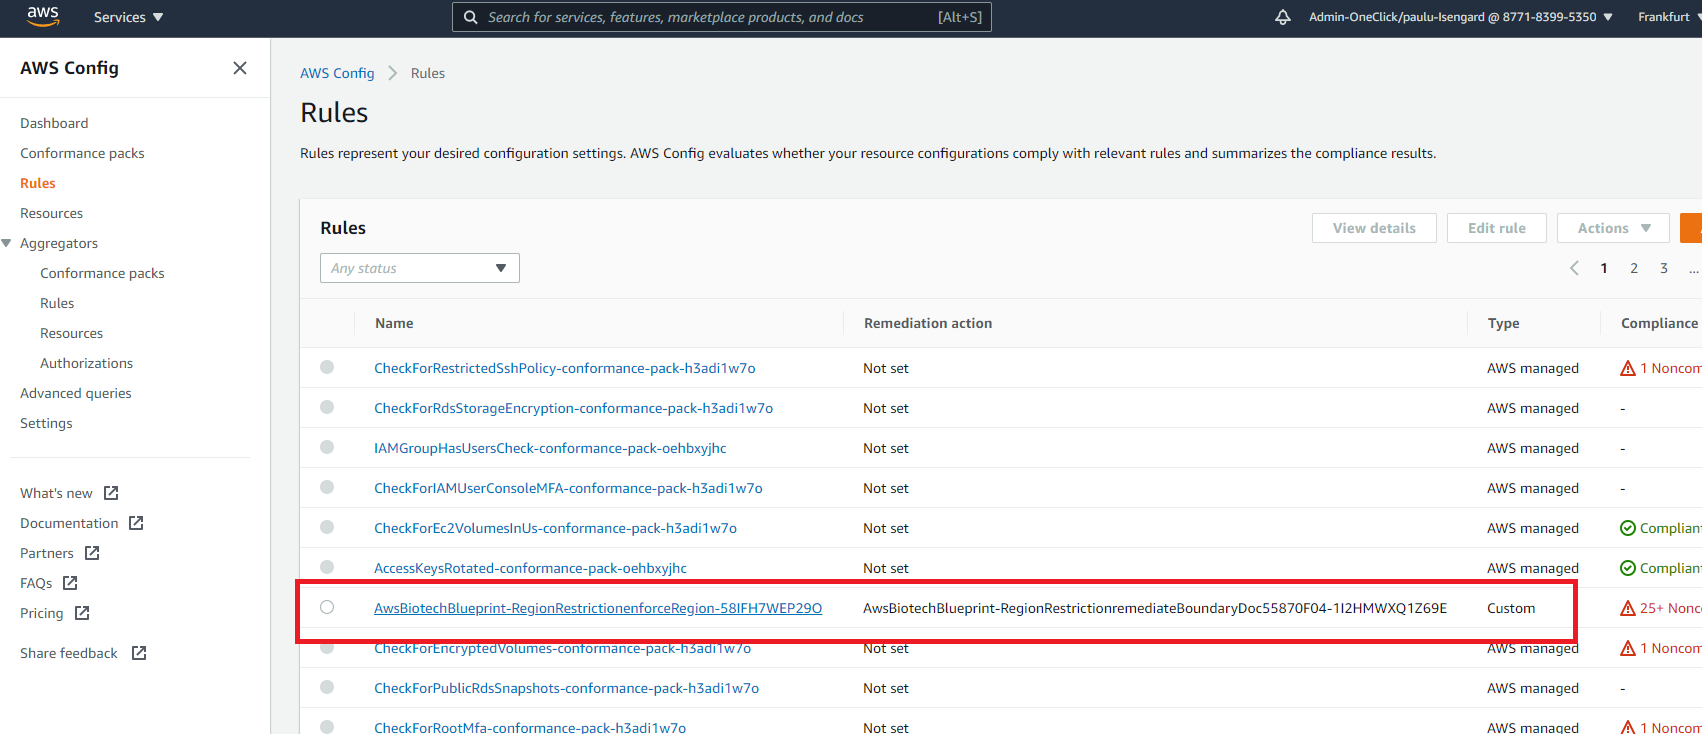Viewport: 1702px width, 734px height.
Task: Click the Edit rule button
Action: tap(1497, 228)
